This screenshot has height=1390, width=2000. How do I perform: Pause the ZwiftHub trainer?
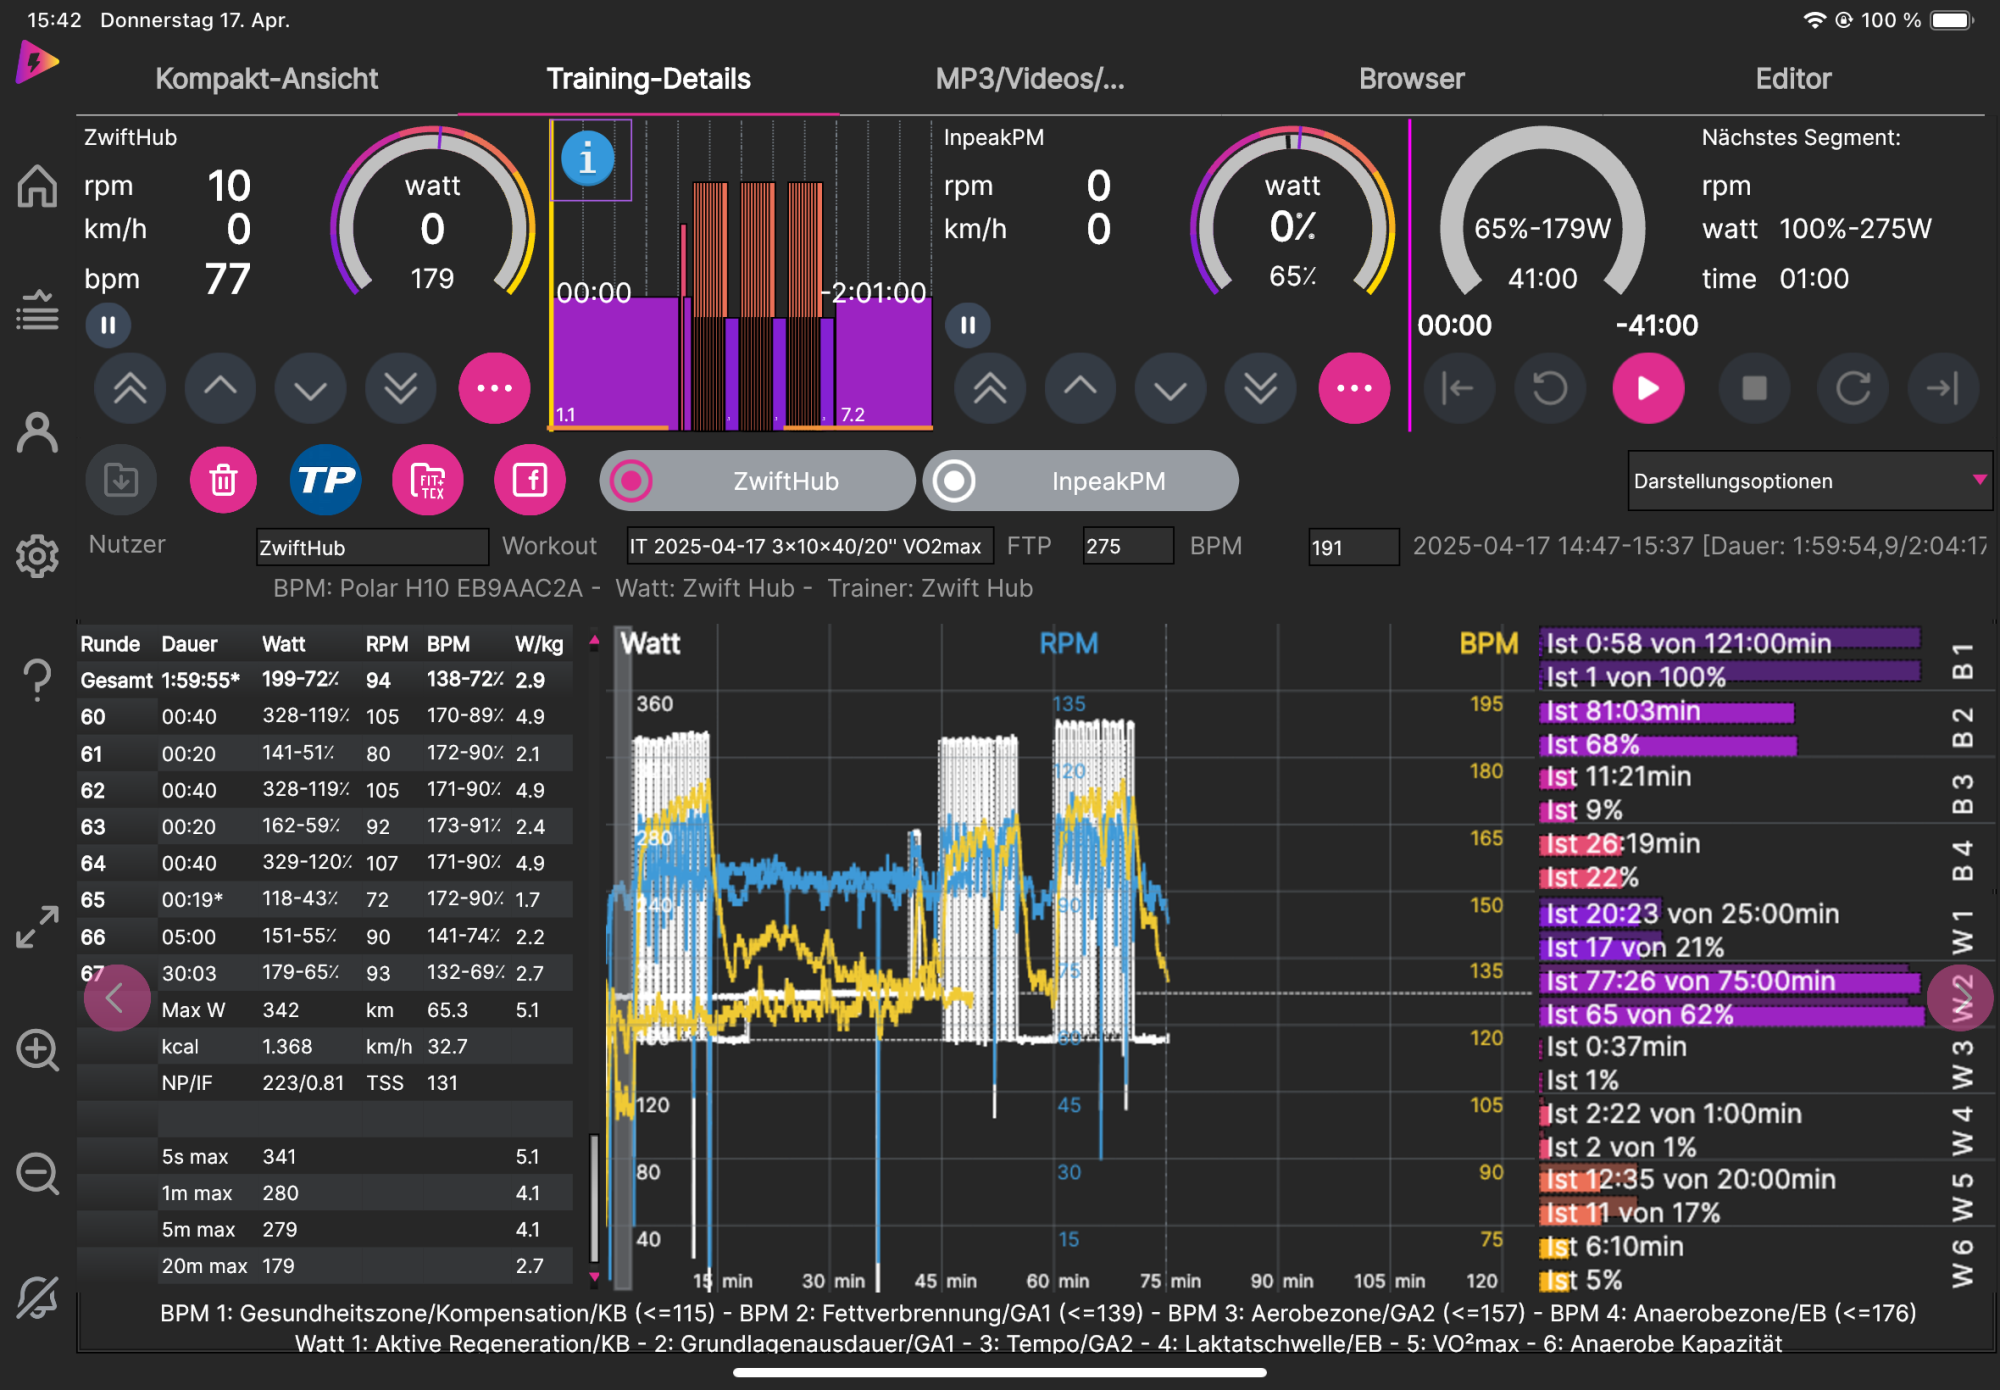tap(108, 325)
